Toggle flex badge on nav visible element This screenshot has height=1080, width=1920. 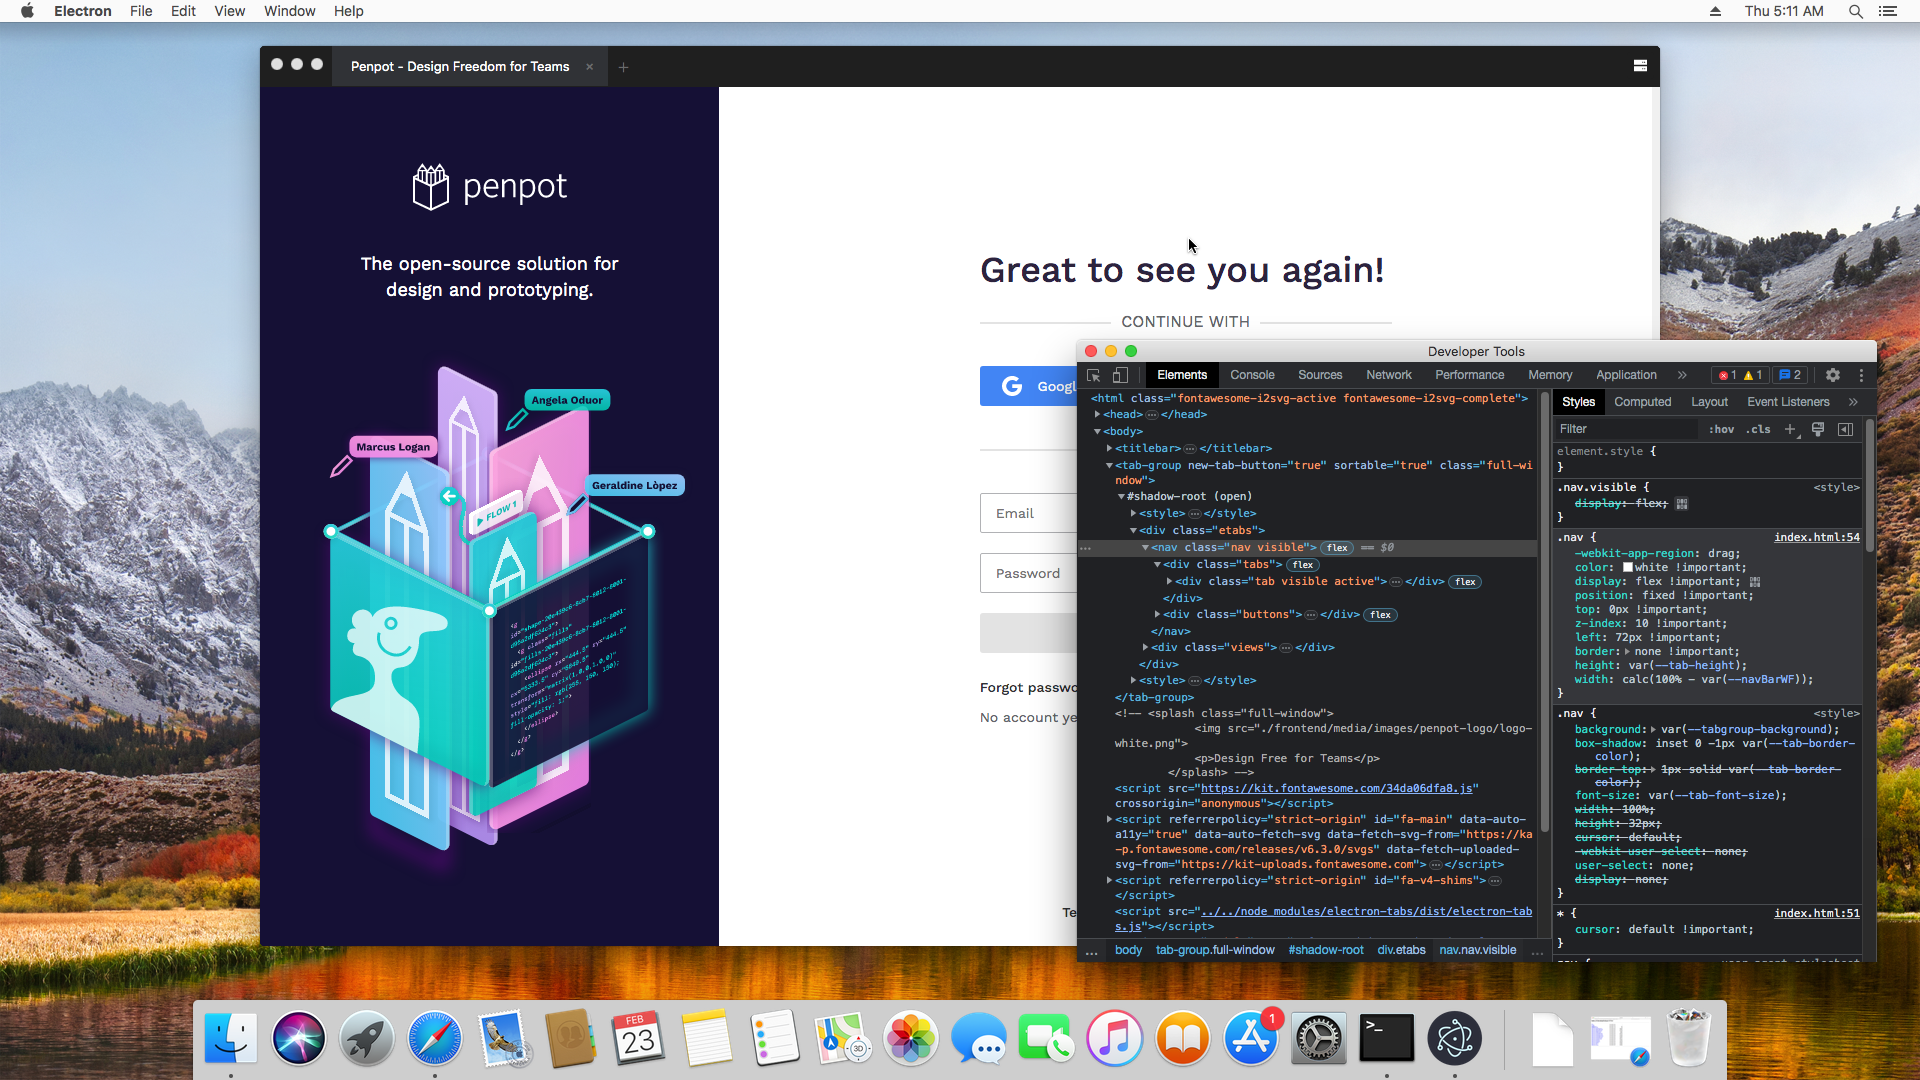(x=1337, y=548)
